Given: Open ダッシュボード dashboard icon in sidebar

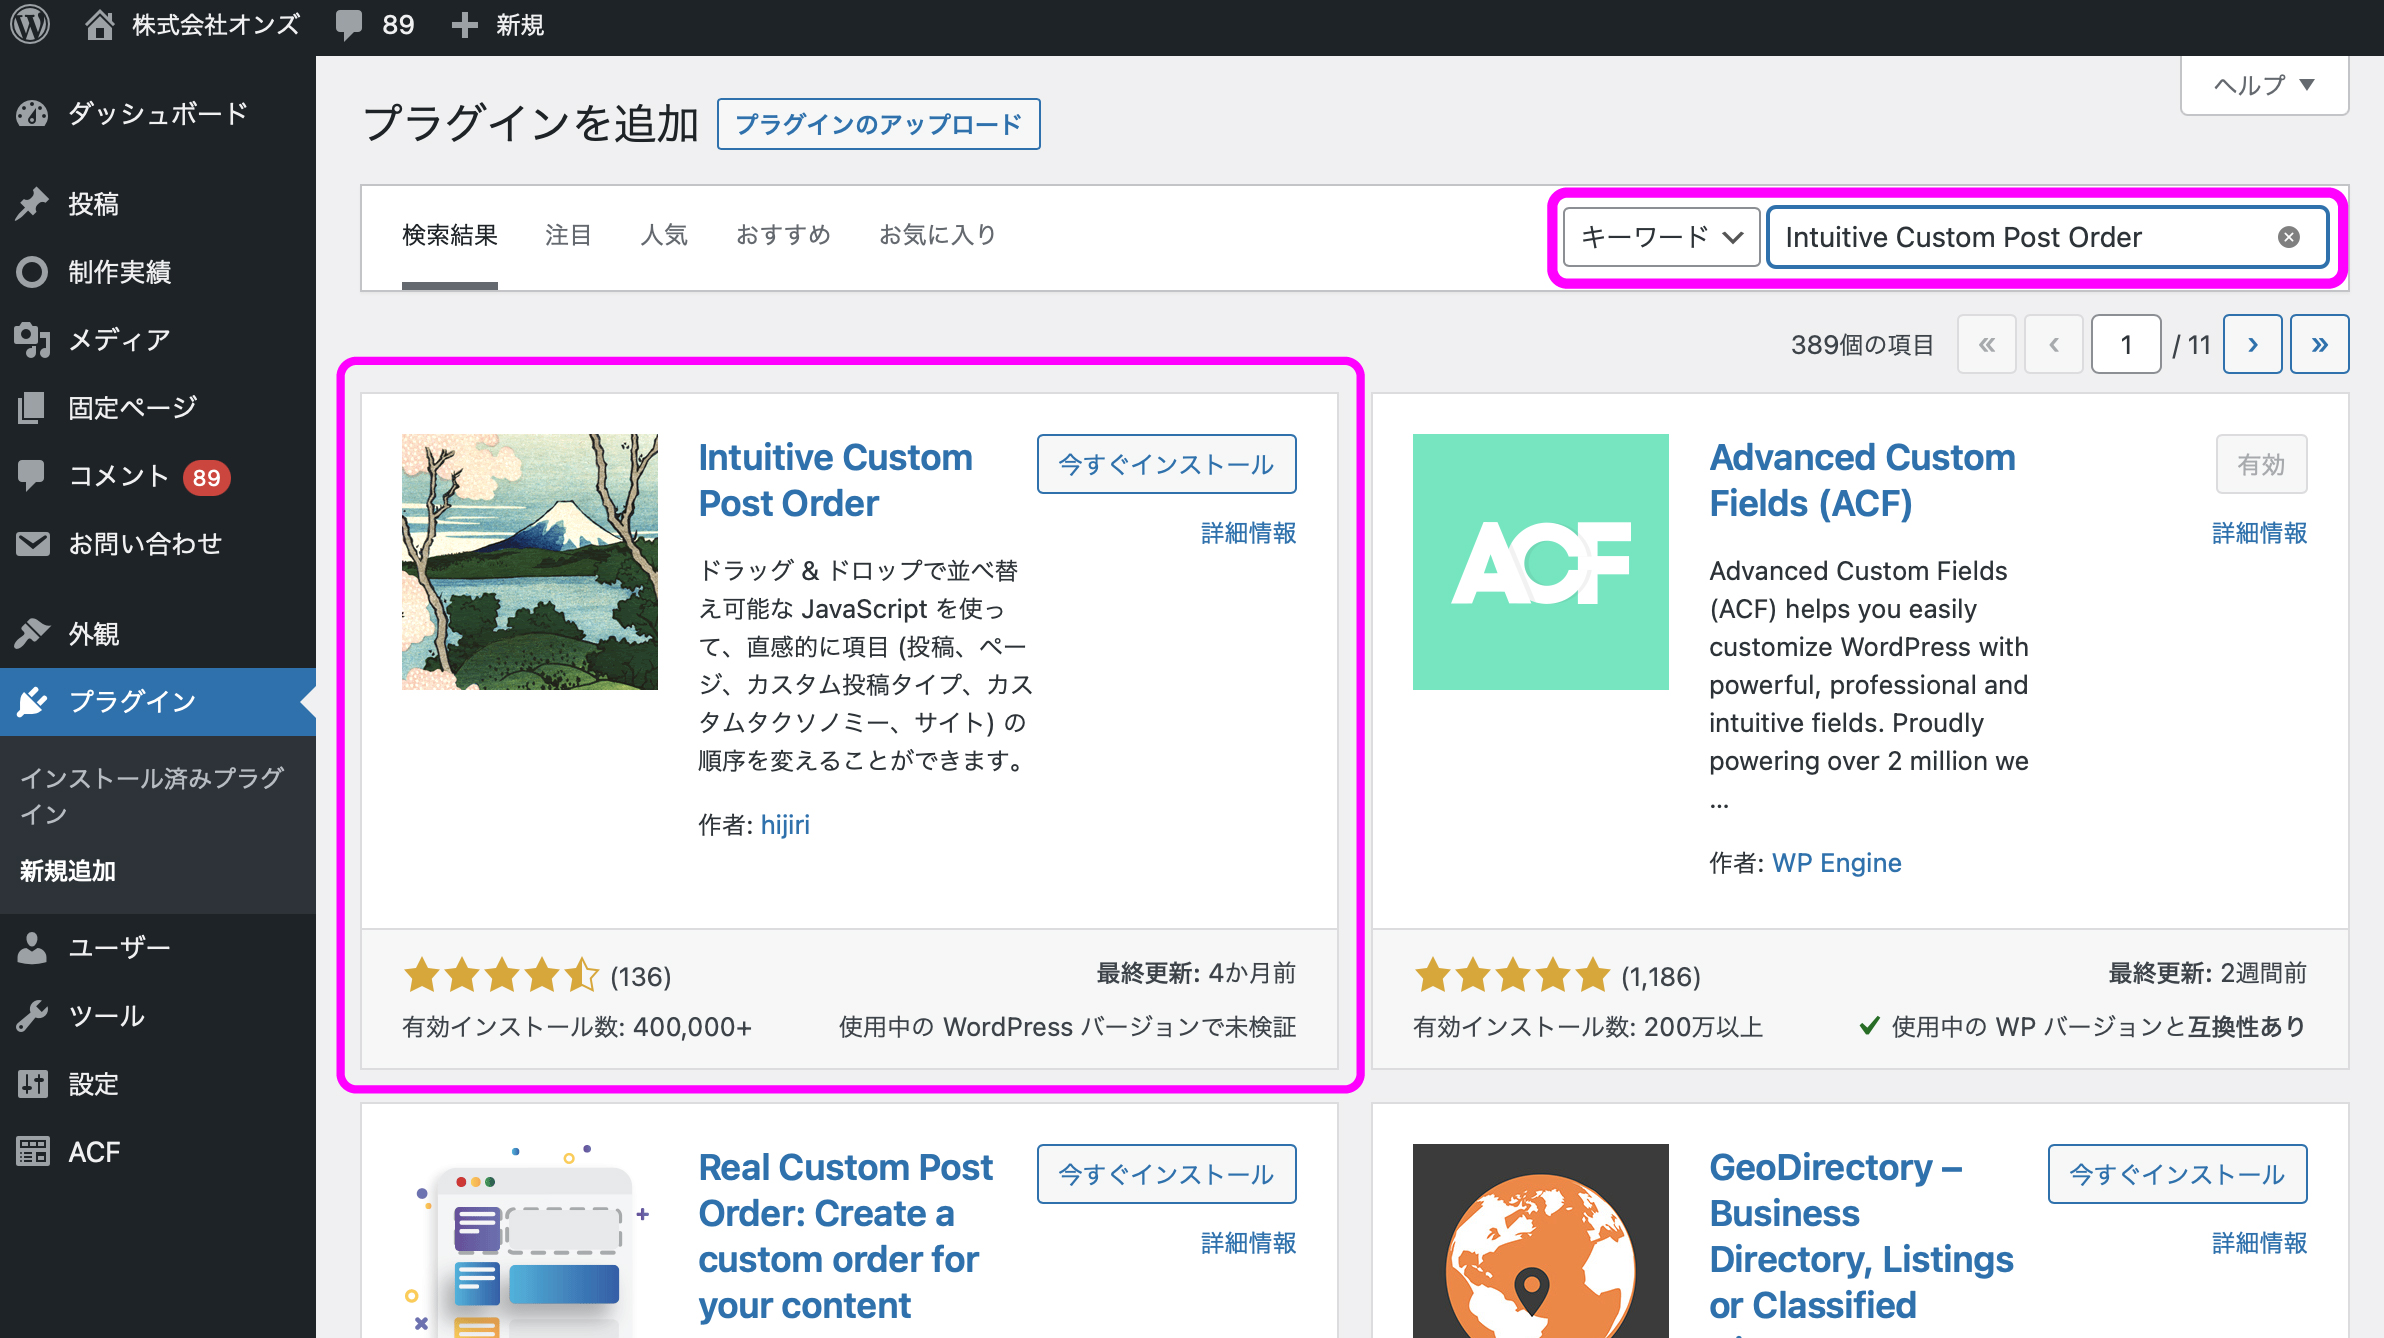Looking at the screenshot, I should (32, 113).
